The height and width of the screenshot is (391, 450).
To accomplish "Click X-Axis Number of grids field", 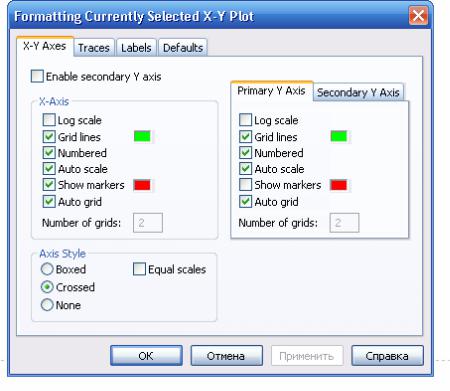I will [148, 223].
